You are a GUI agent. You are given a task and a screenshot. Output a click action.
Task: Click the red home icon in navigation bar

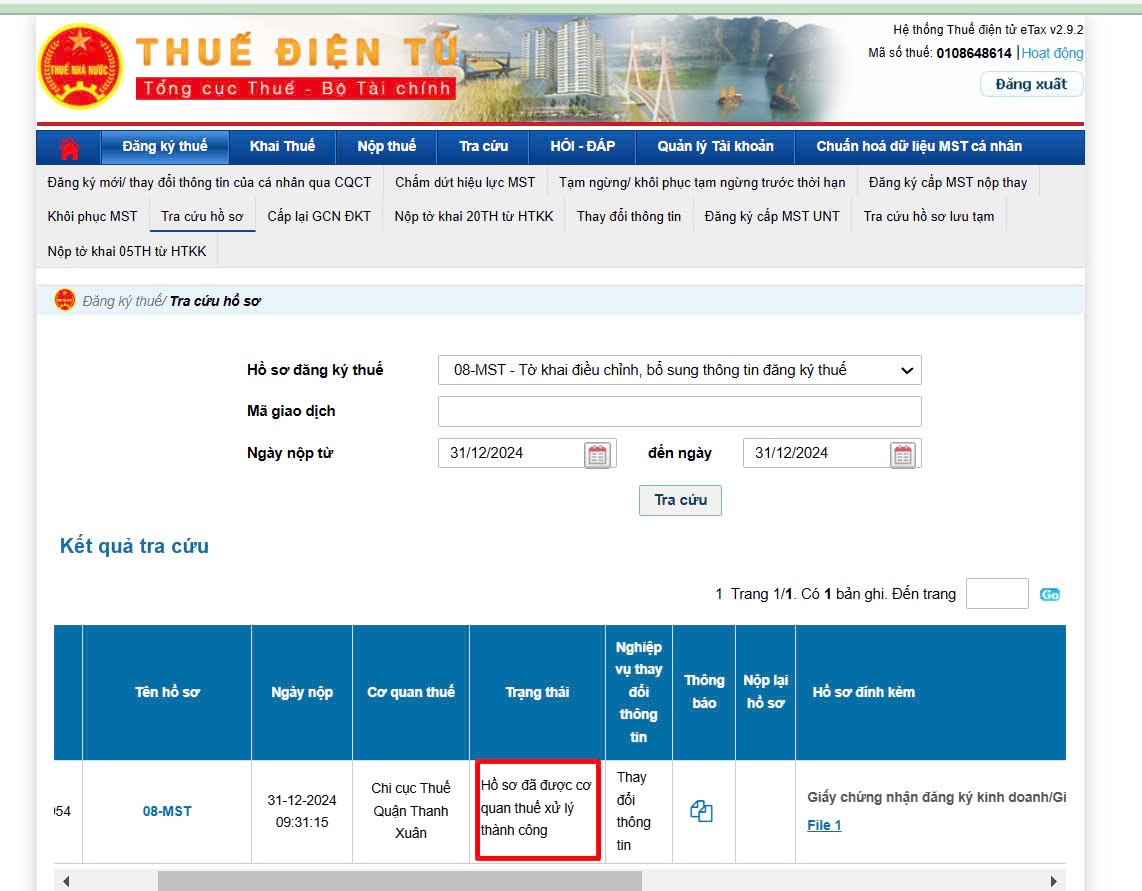pyautogui.click(x=69, y=148)
